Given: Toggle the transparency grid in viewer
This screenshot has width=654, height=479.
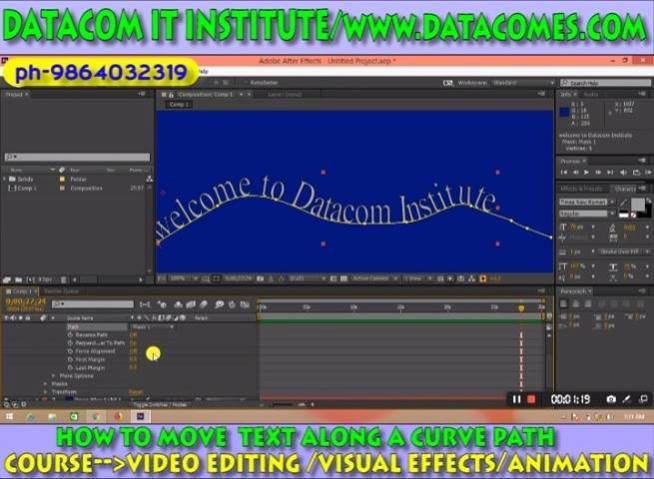Looking at the screenshot, I should [x=344, y=278].
